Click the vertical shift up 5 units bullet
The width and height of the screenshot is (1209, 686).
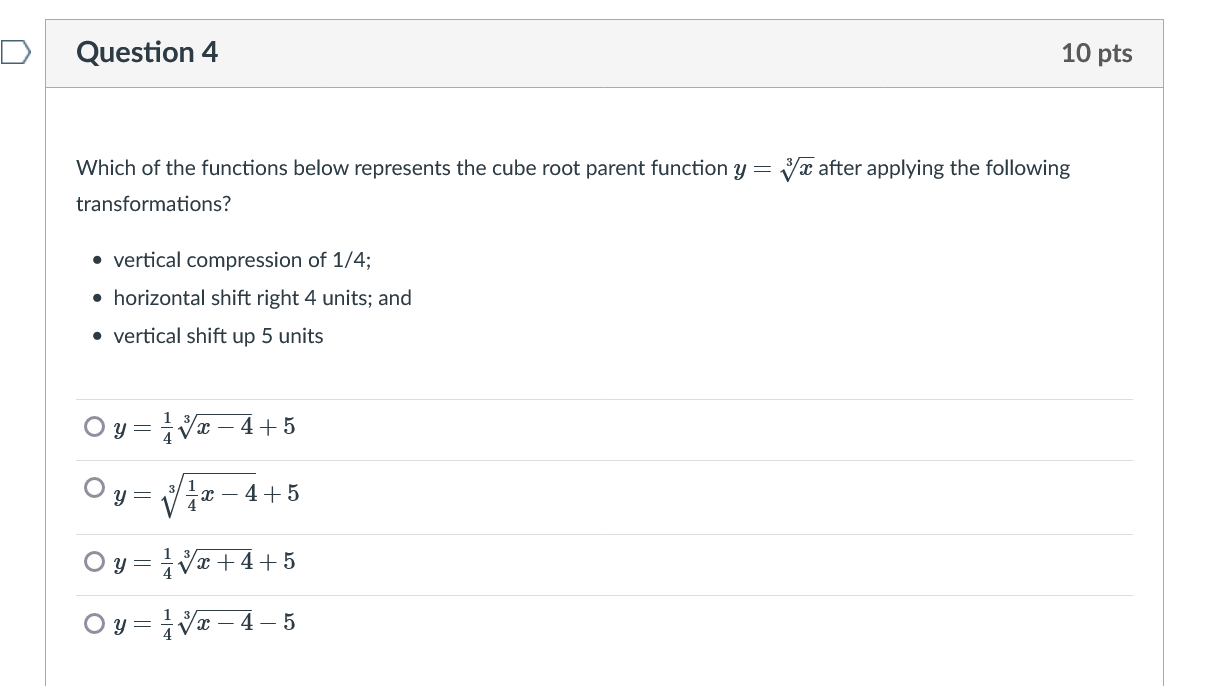(218, 336)
